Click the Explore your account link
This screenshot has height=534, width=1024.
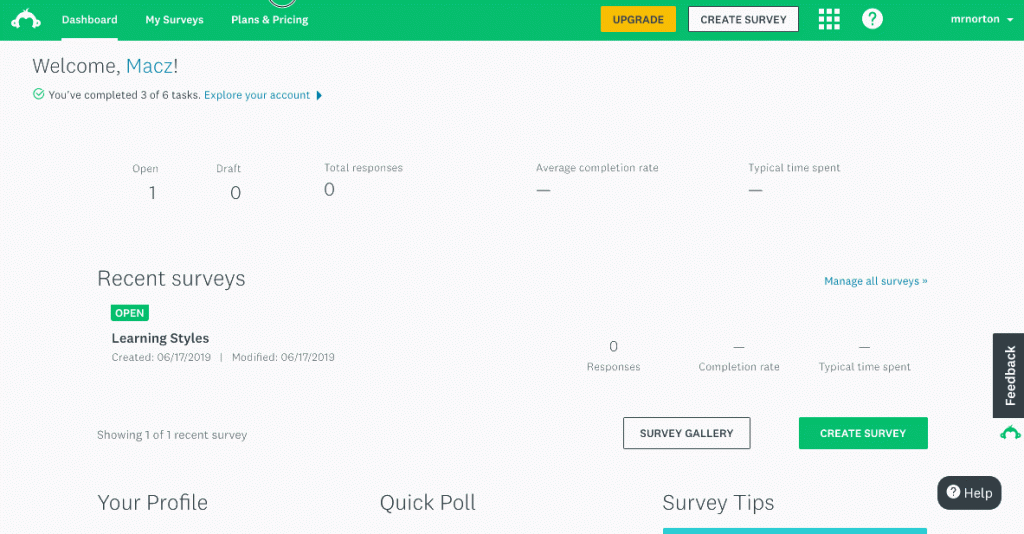(257, 95)
